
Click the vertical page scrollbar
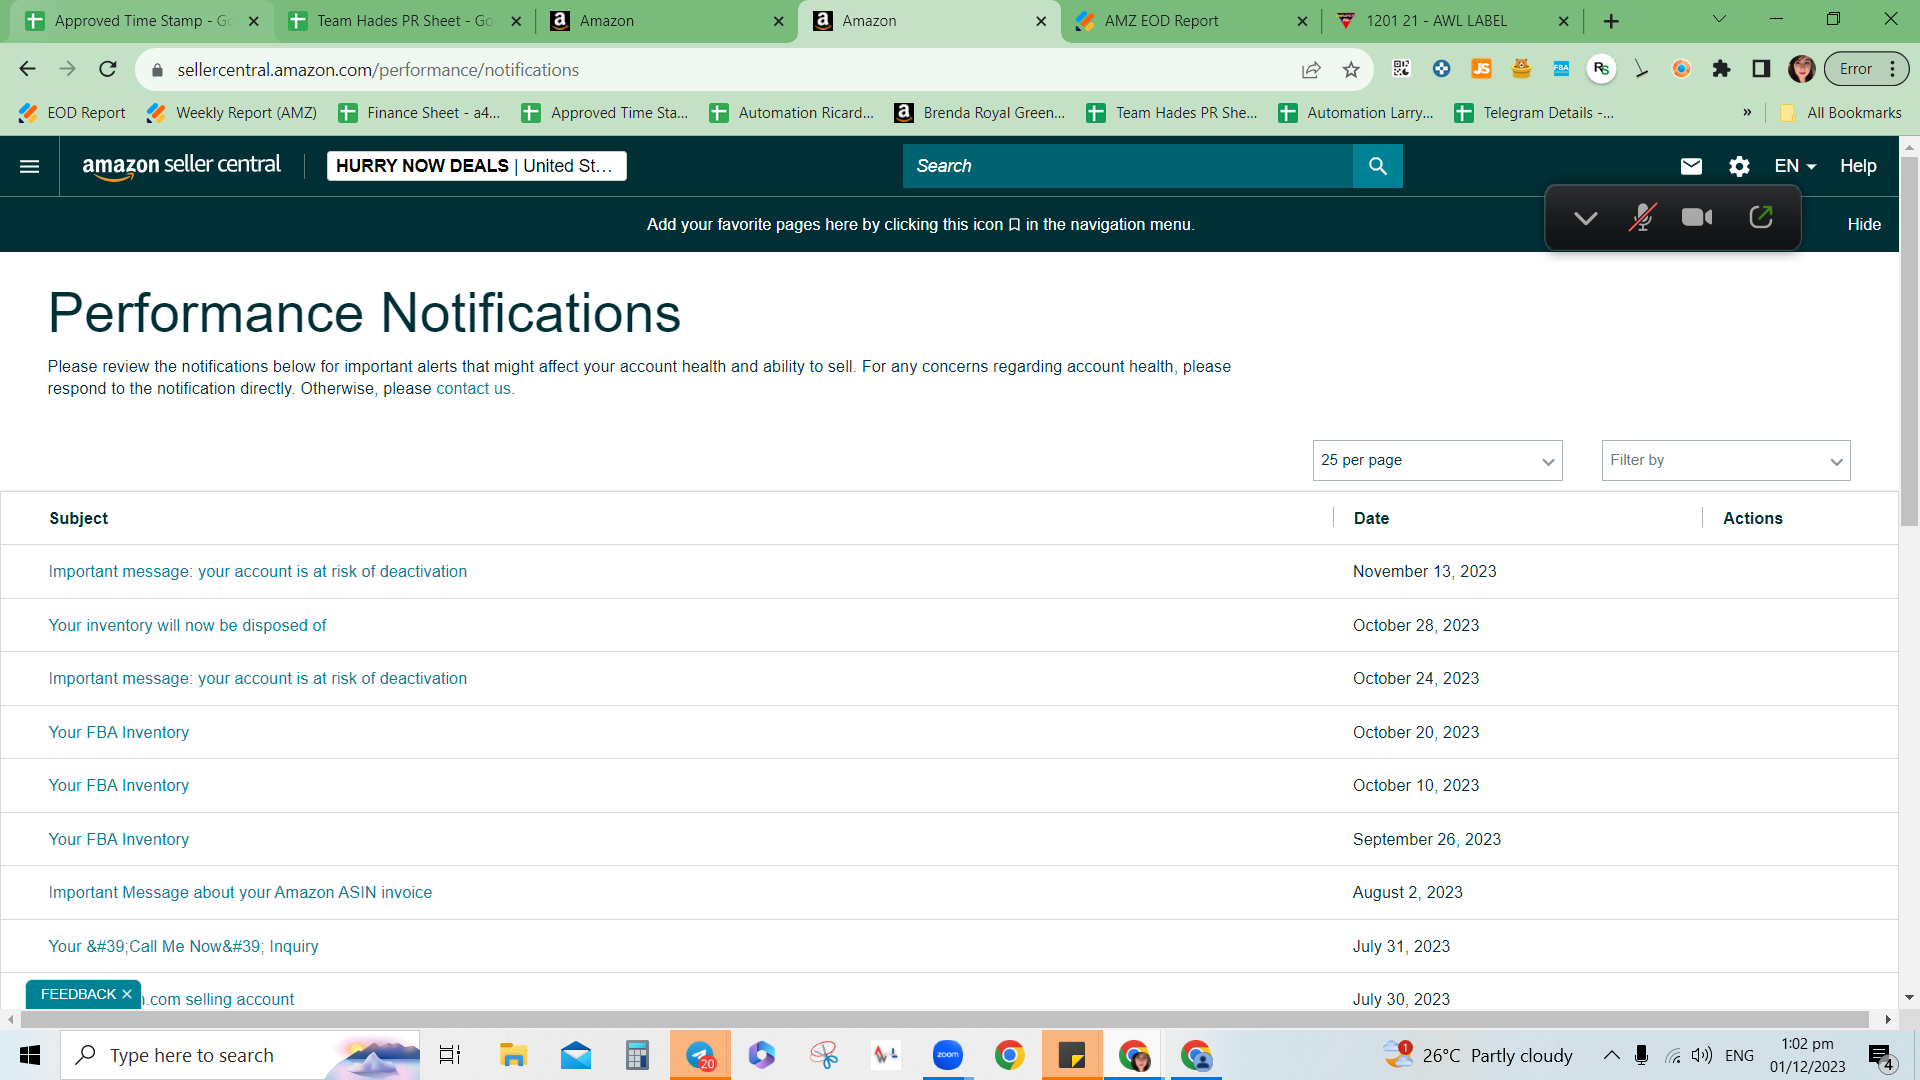pyautogui.click(x=1909, y=340)
